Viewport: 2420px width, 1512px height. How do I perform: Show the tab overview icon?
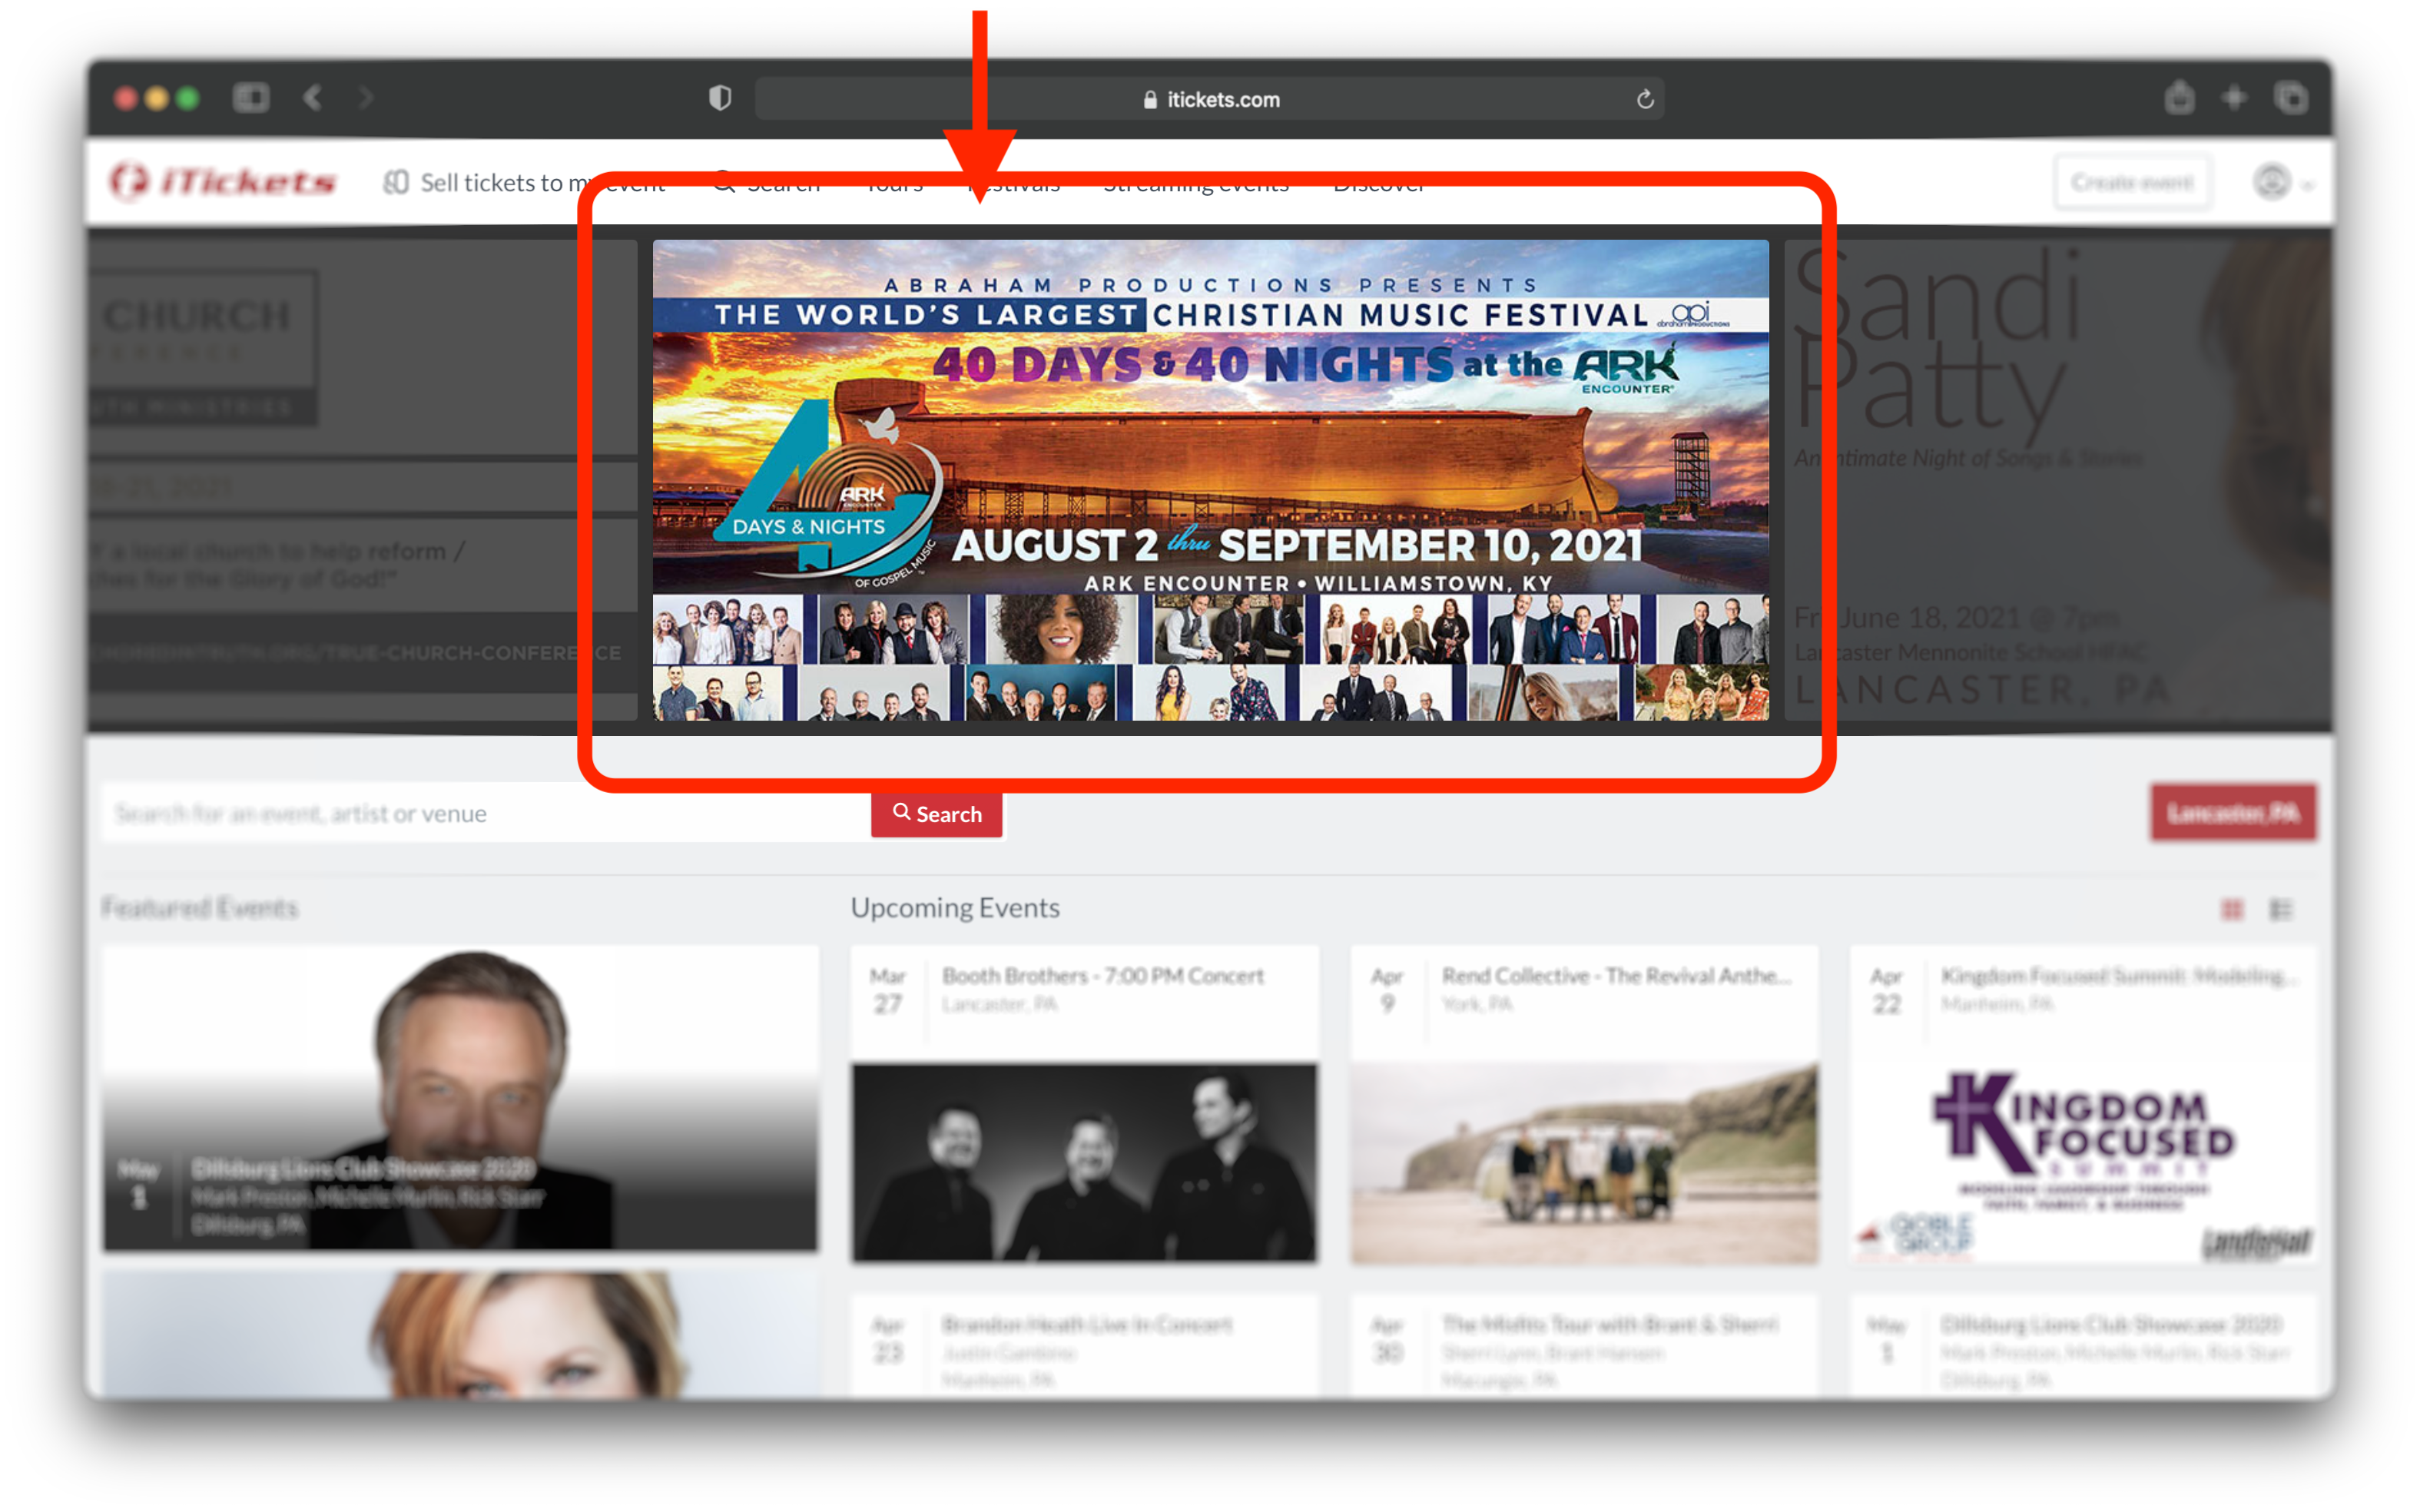(2291, 98)
